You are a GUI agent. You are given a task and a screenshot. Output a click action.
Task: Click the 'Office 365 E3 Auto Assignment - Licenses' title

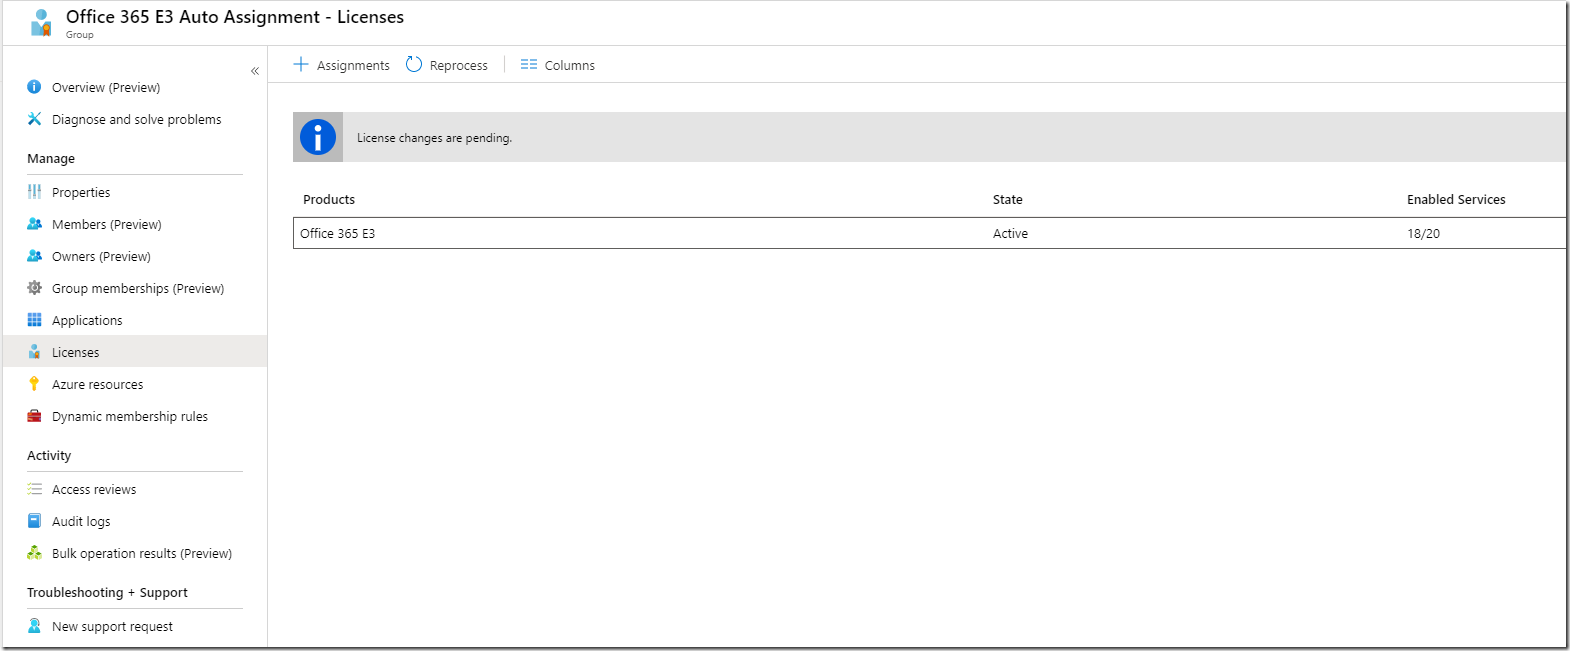tap(235, 17)
